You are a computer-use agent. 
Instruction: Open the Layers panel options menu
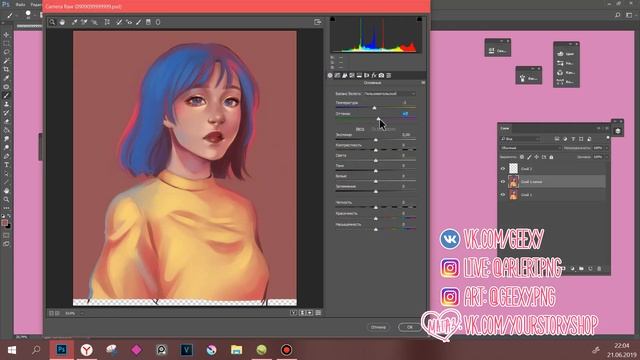pos(607,128)
